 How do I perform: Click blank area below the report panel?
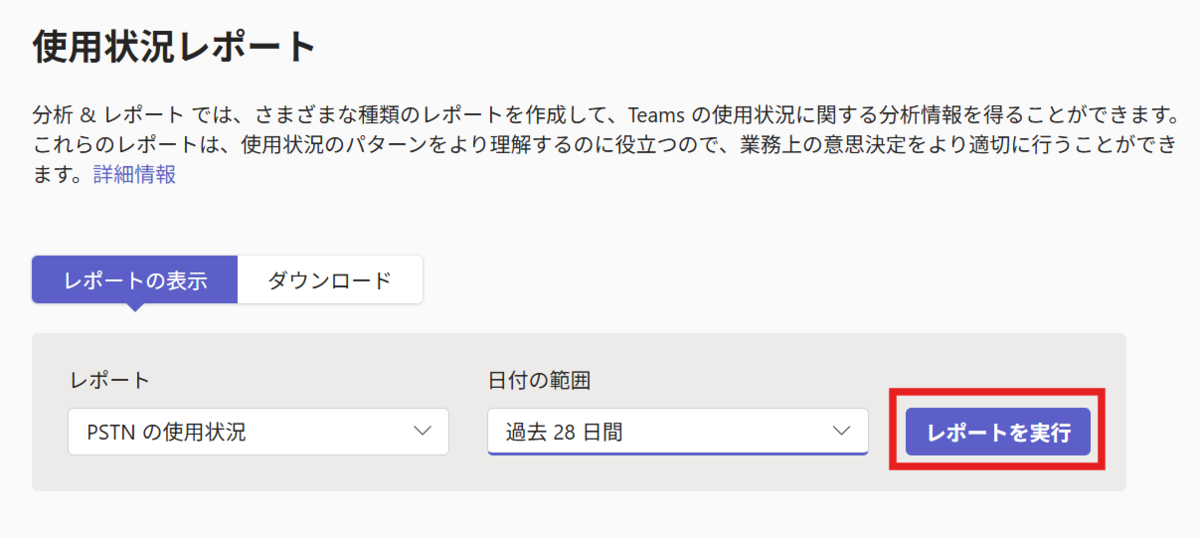point(580,514)
